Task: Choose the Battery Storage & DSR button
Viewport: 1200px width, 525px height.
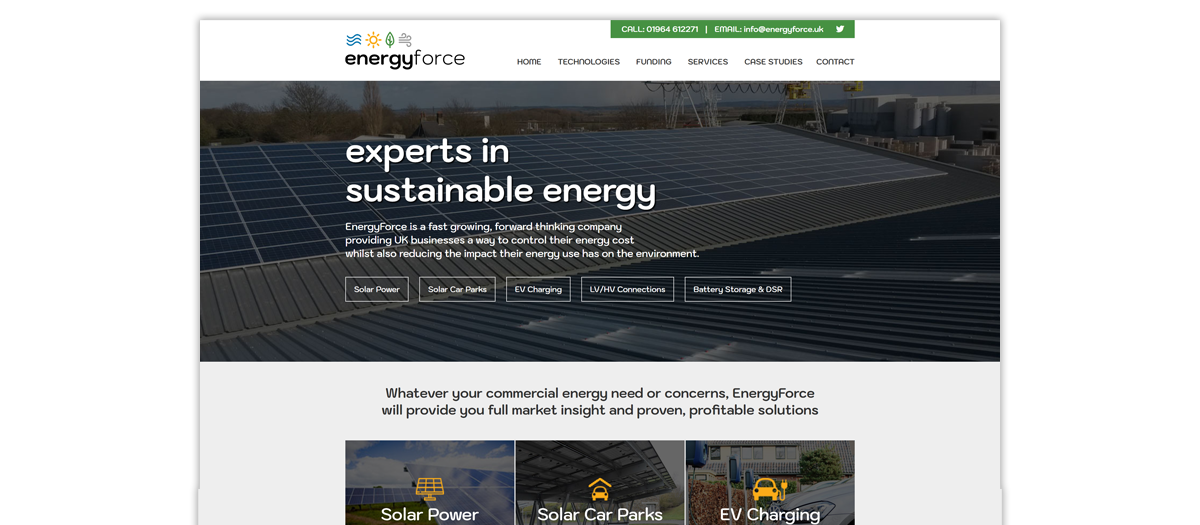Action: (x=738, y=290)
